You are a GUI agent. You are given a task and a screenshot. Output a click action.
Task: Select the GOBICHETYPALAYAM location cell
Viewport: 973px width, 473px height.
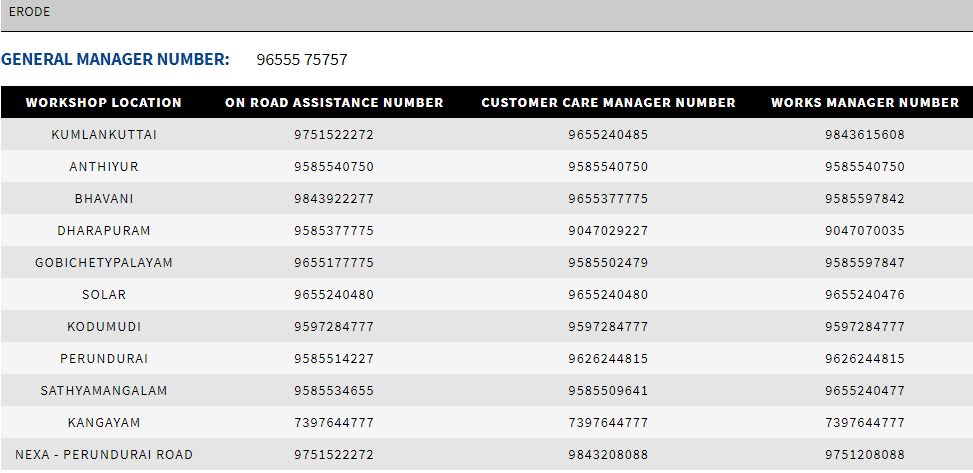(104, 263)
